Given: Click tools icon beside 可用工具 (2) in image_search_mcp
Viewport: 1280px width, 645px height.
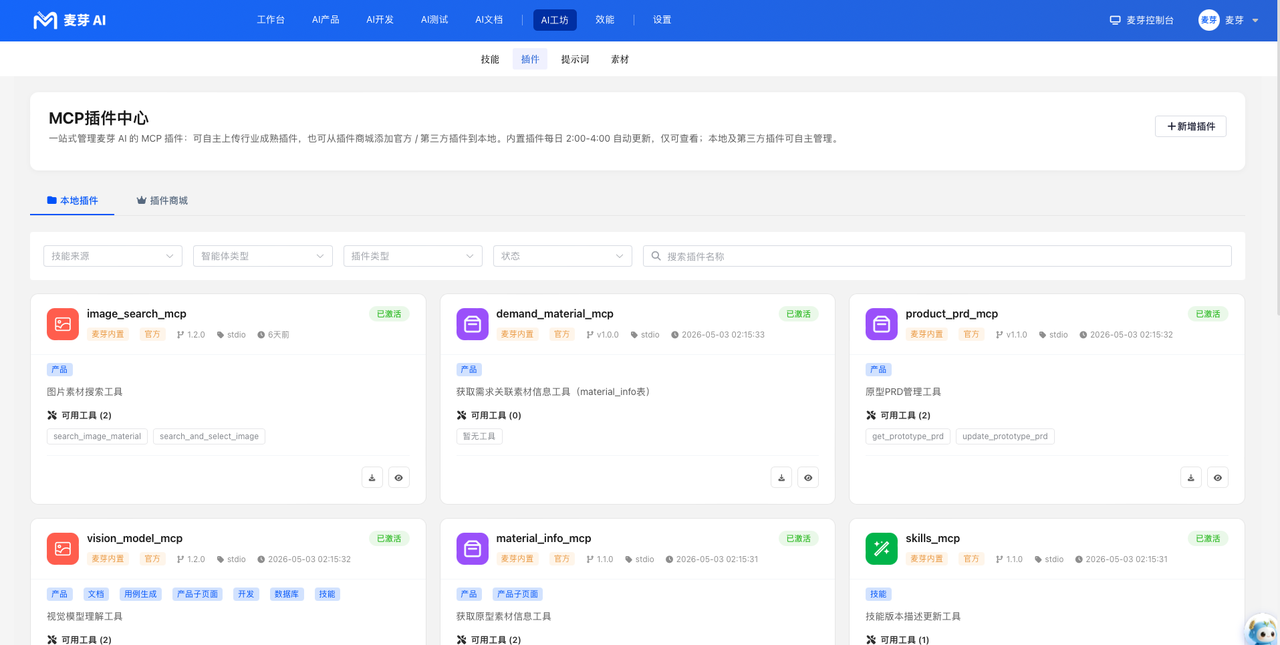Looking at the screenshot, I should [x=52, y=415].
